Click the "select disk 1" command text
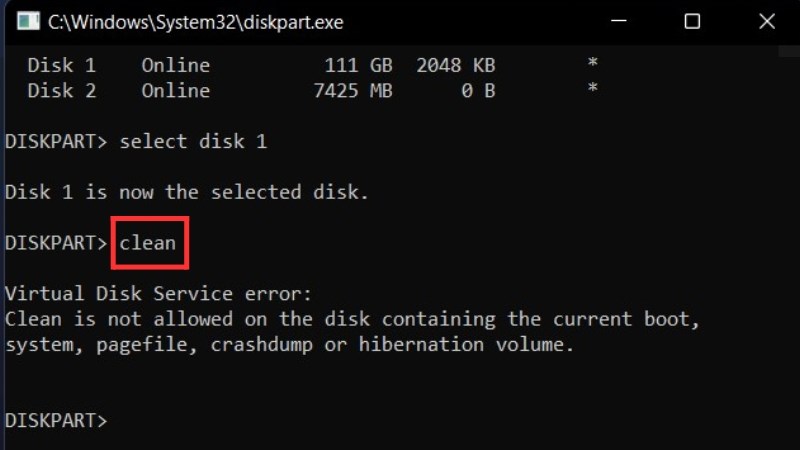 [193, 142]
